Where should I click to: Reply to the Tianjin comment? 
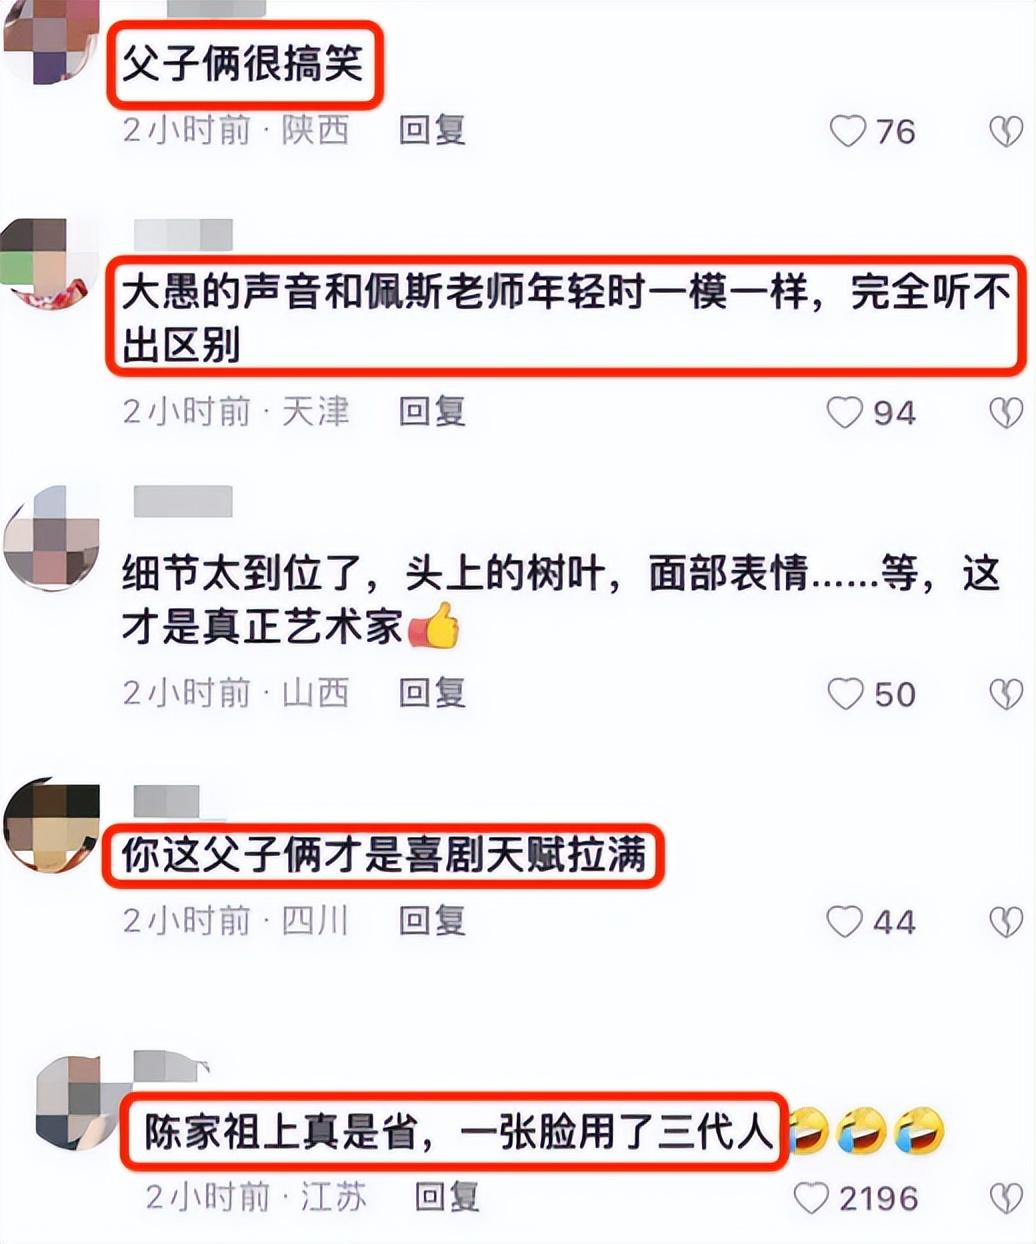tap(432, 411)
